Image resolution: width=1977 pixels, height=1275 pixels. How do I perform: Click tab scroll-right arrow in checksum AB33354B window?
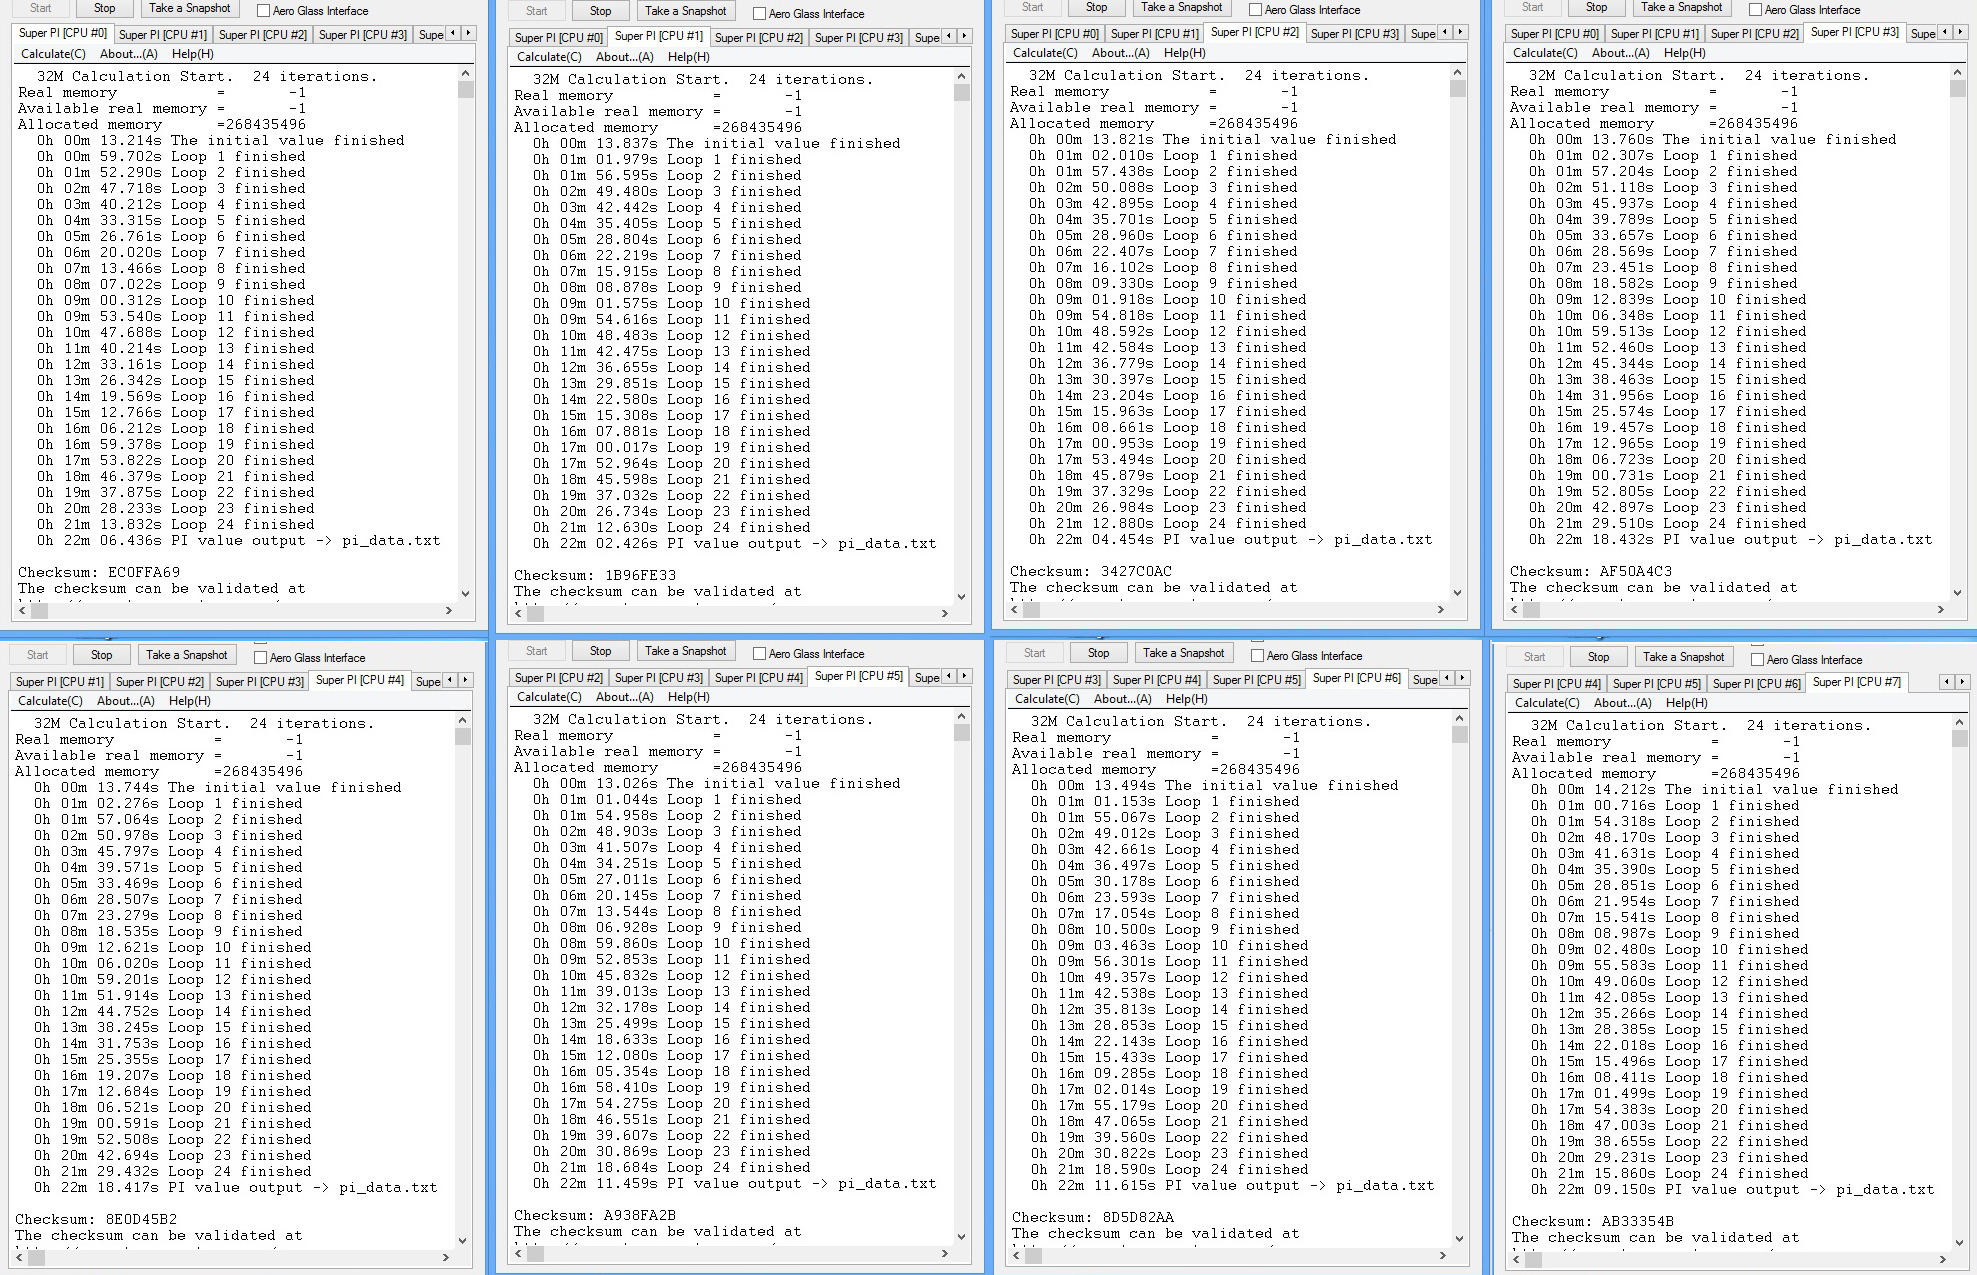pyautogui.click(x=1962, y=682)
